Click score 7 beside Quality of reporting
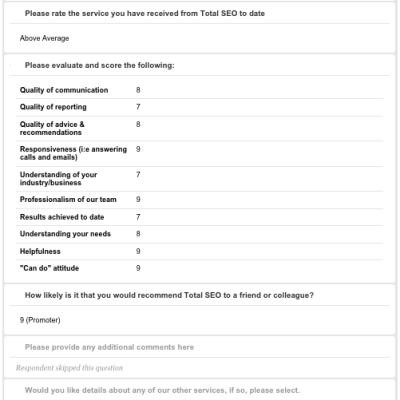 click(138, 107)
